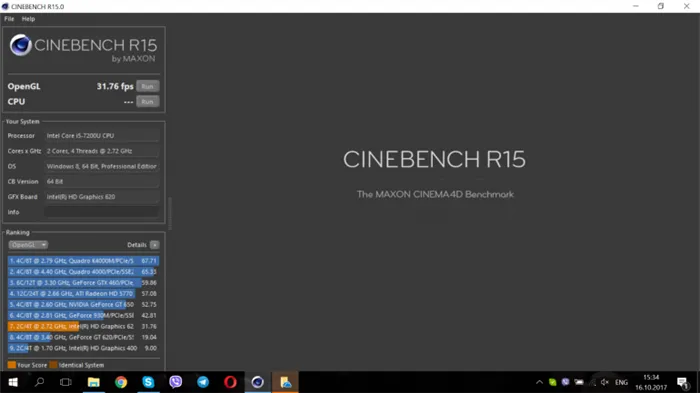
Task: Click the Cinebench taskbar icon
Action: (x=258, y=382)
